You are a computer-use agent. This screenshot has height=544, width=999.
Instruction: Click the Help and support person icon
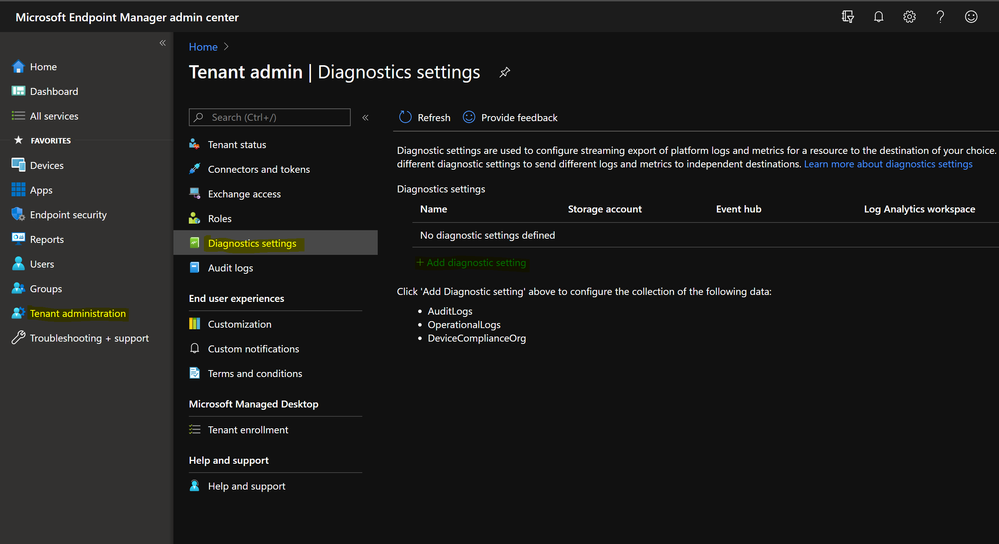(194, 486)
